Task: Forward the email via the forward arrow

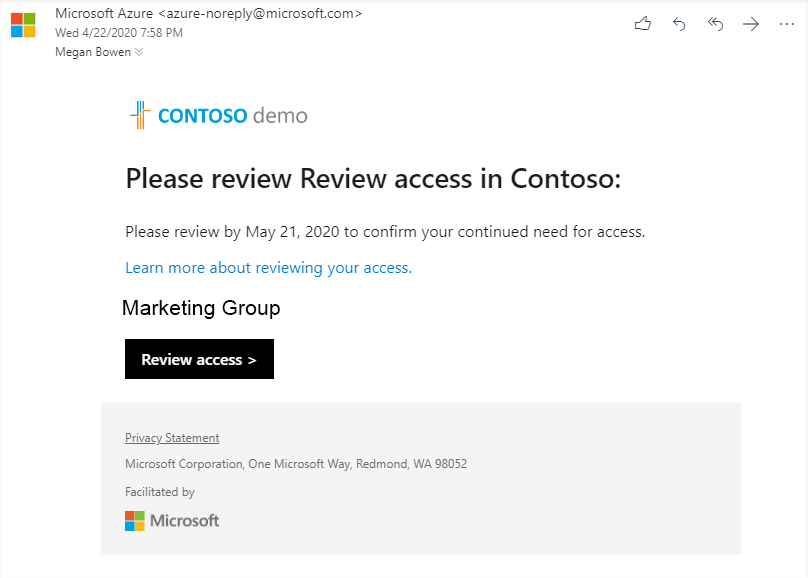Action: (x=751, y=23)
